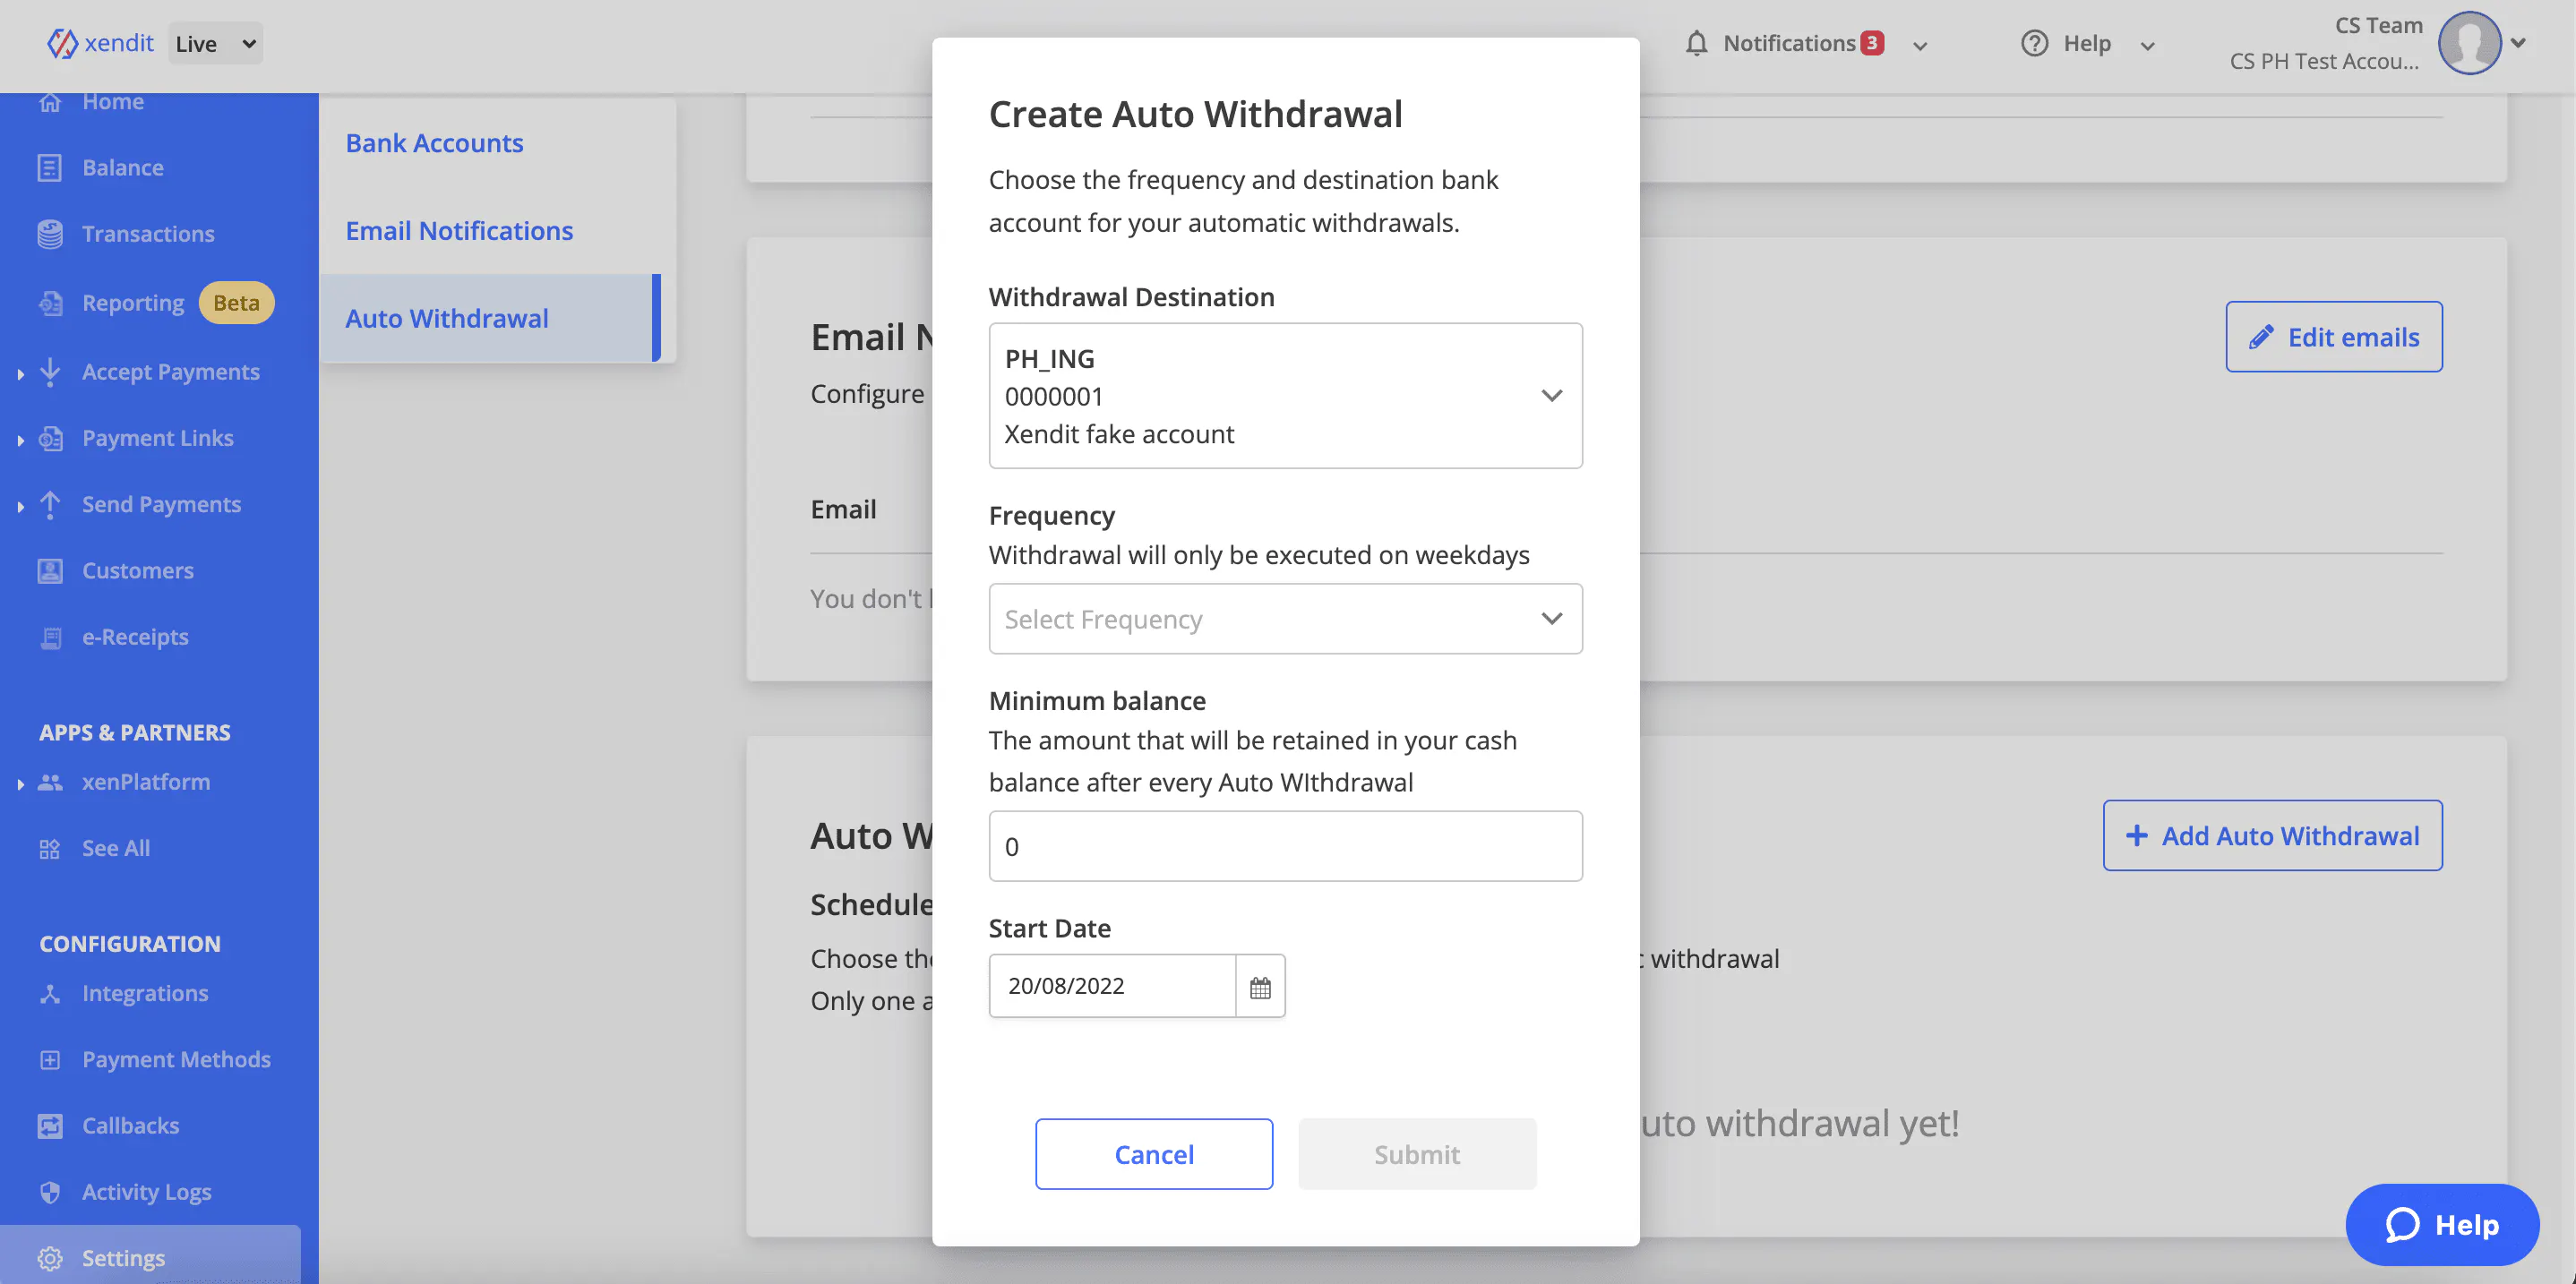
Task: Open the Withdrawal Destination dropdown
Action: pyautogui.click(x=1285, y=396)
